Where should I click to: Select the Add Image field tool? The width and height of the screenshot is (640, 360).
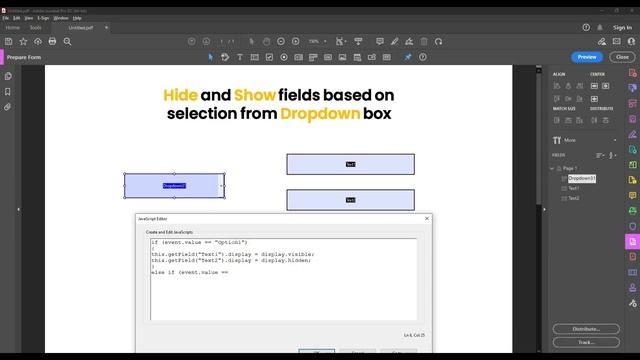click(x=342, y=57)
